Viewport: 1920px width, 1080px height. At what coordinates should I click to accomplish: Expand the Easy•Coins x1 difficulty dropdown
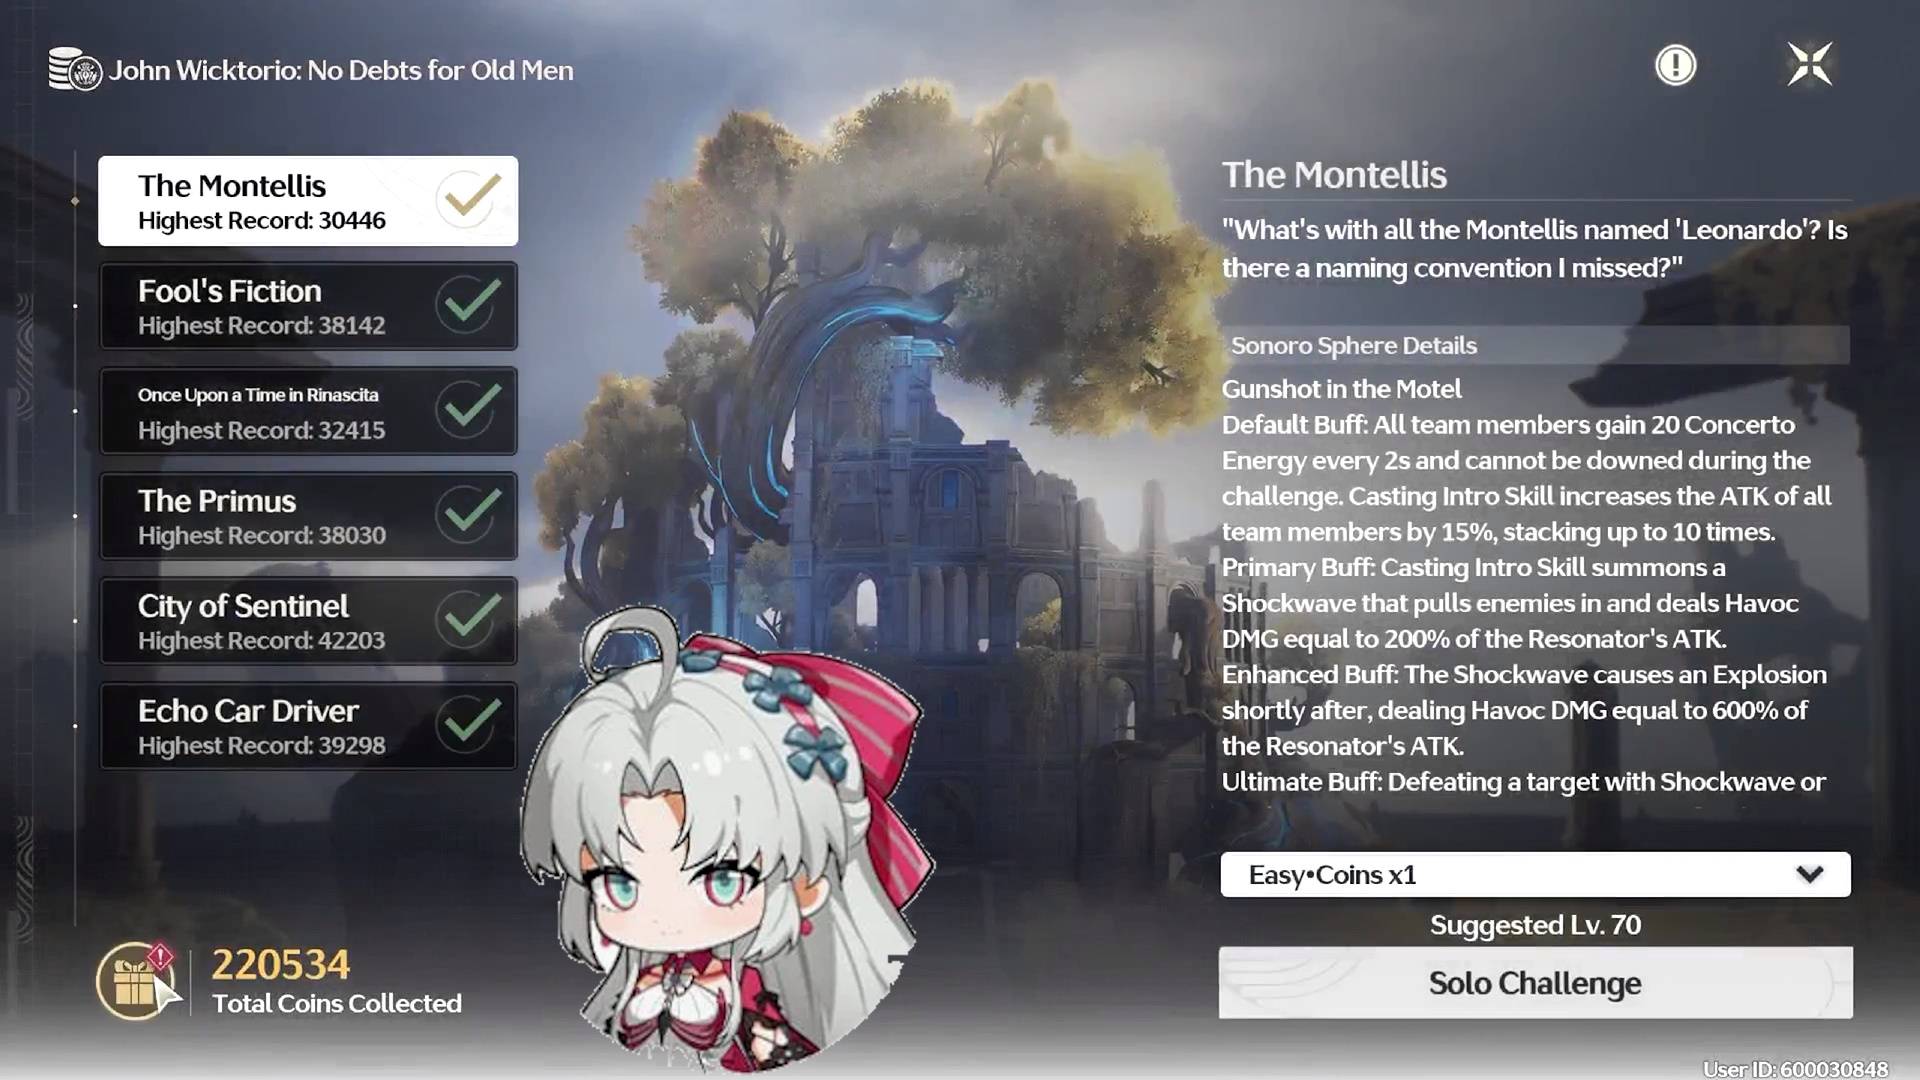(1535, 875)
